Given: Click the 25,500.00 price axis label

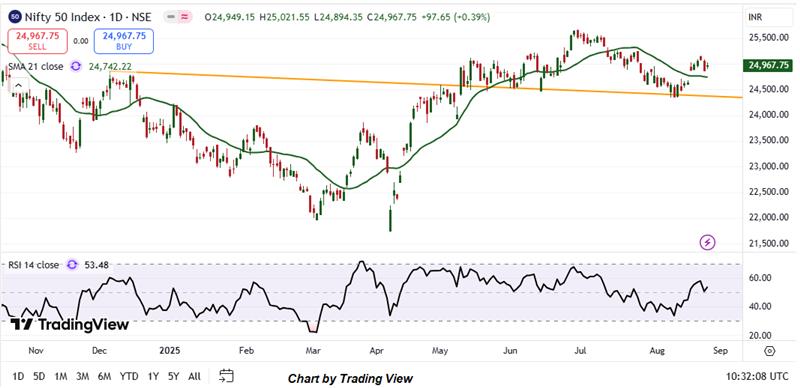Looking at the screenshot, I should [768, 38].
